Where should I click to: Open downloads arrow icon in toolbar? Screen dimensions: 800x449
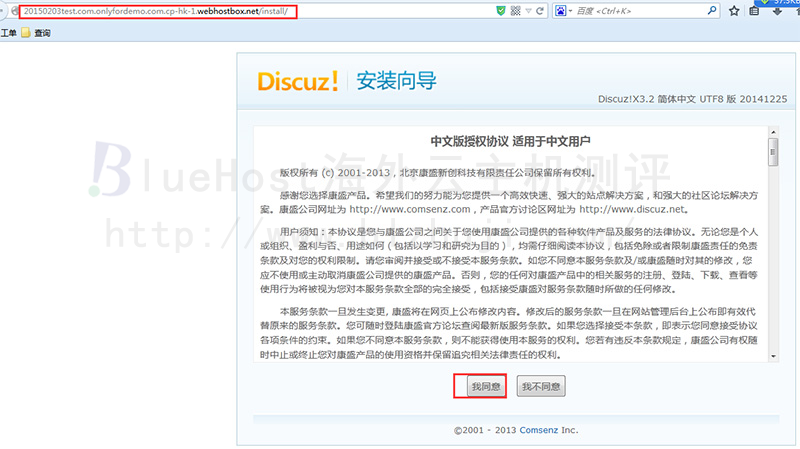click(x=777, y=11)
